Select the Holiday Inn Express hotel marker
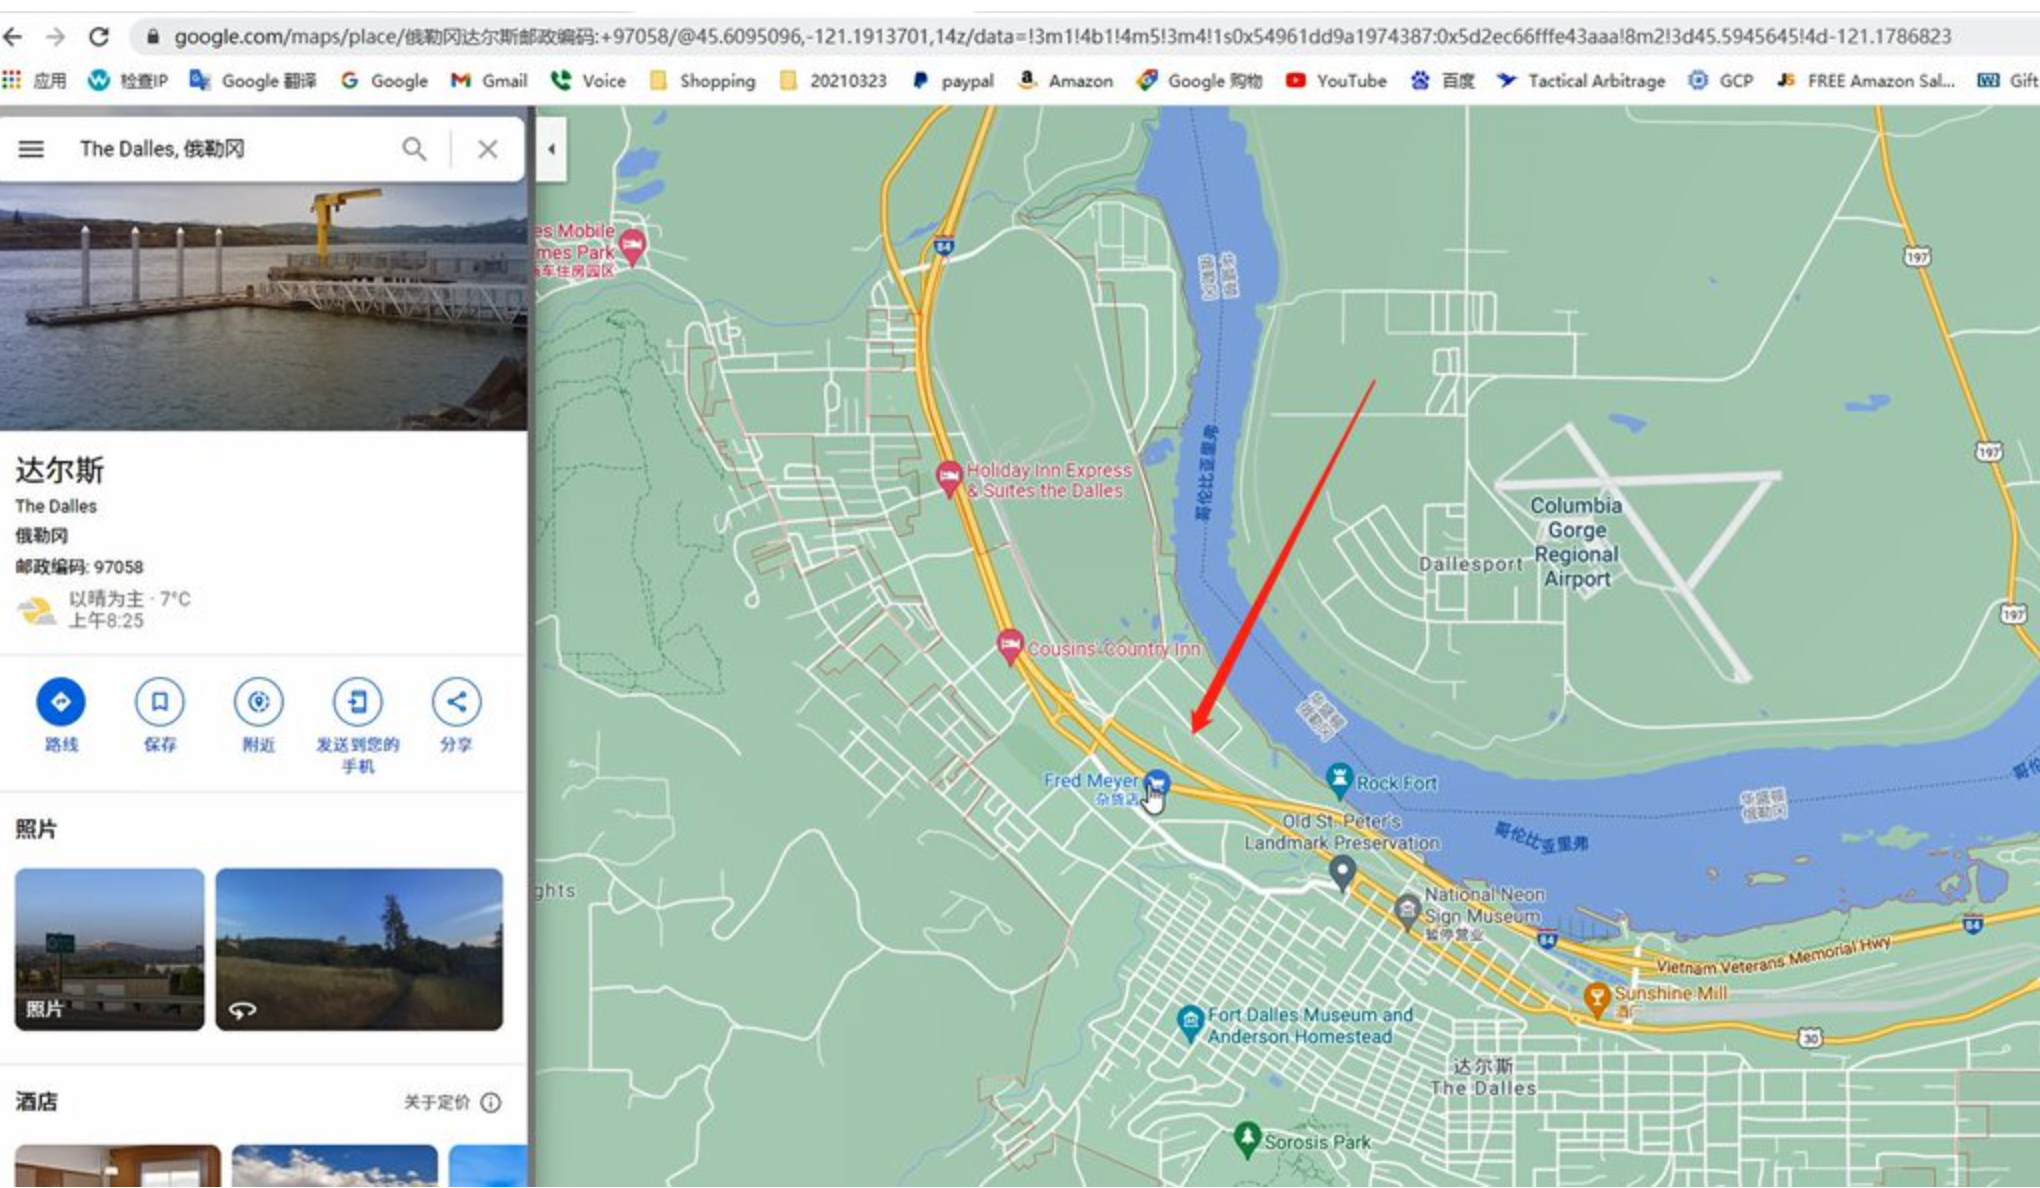 [948, 476]
